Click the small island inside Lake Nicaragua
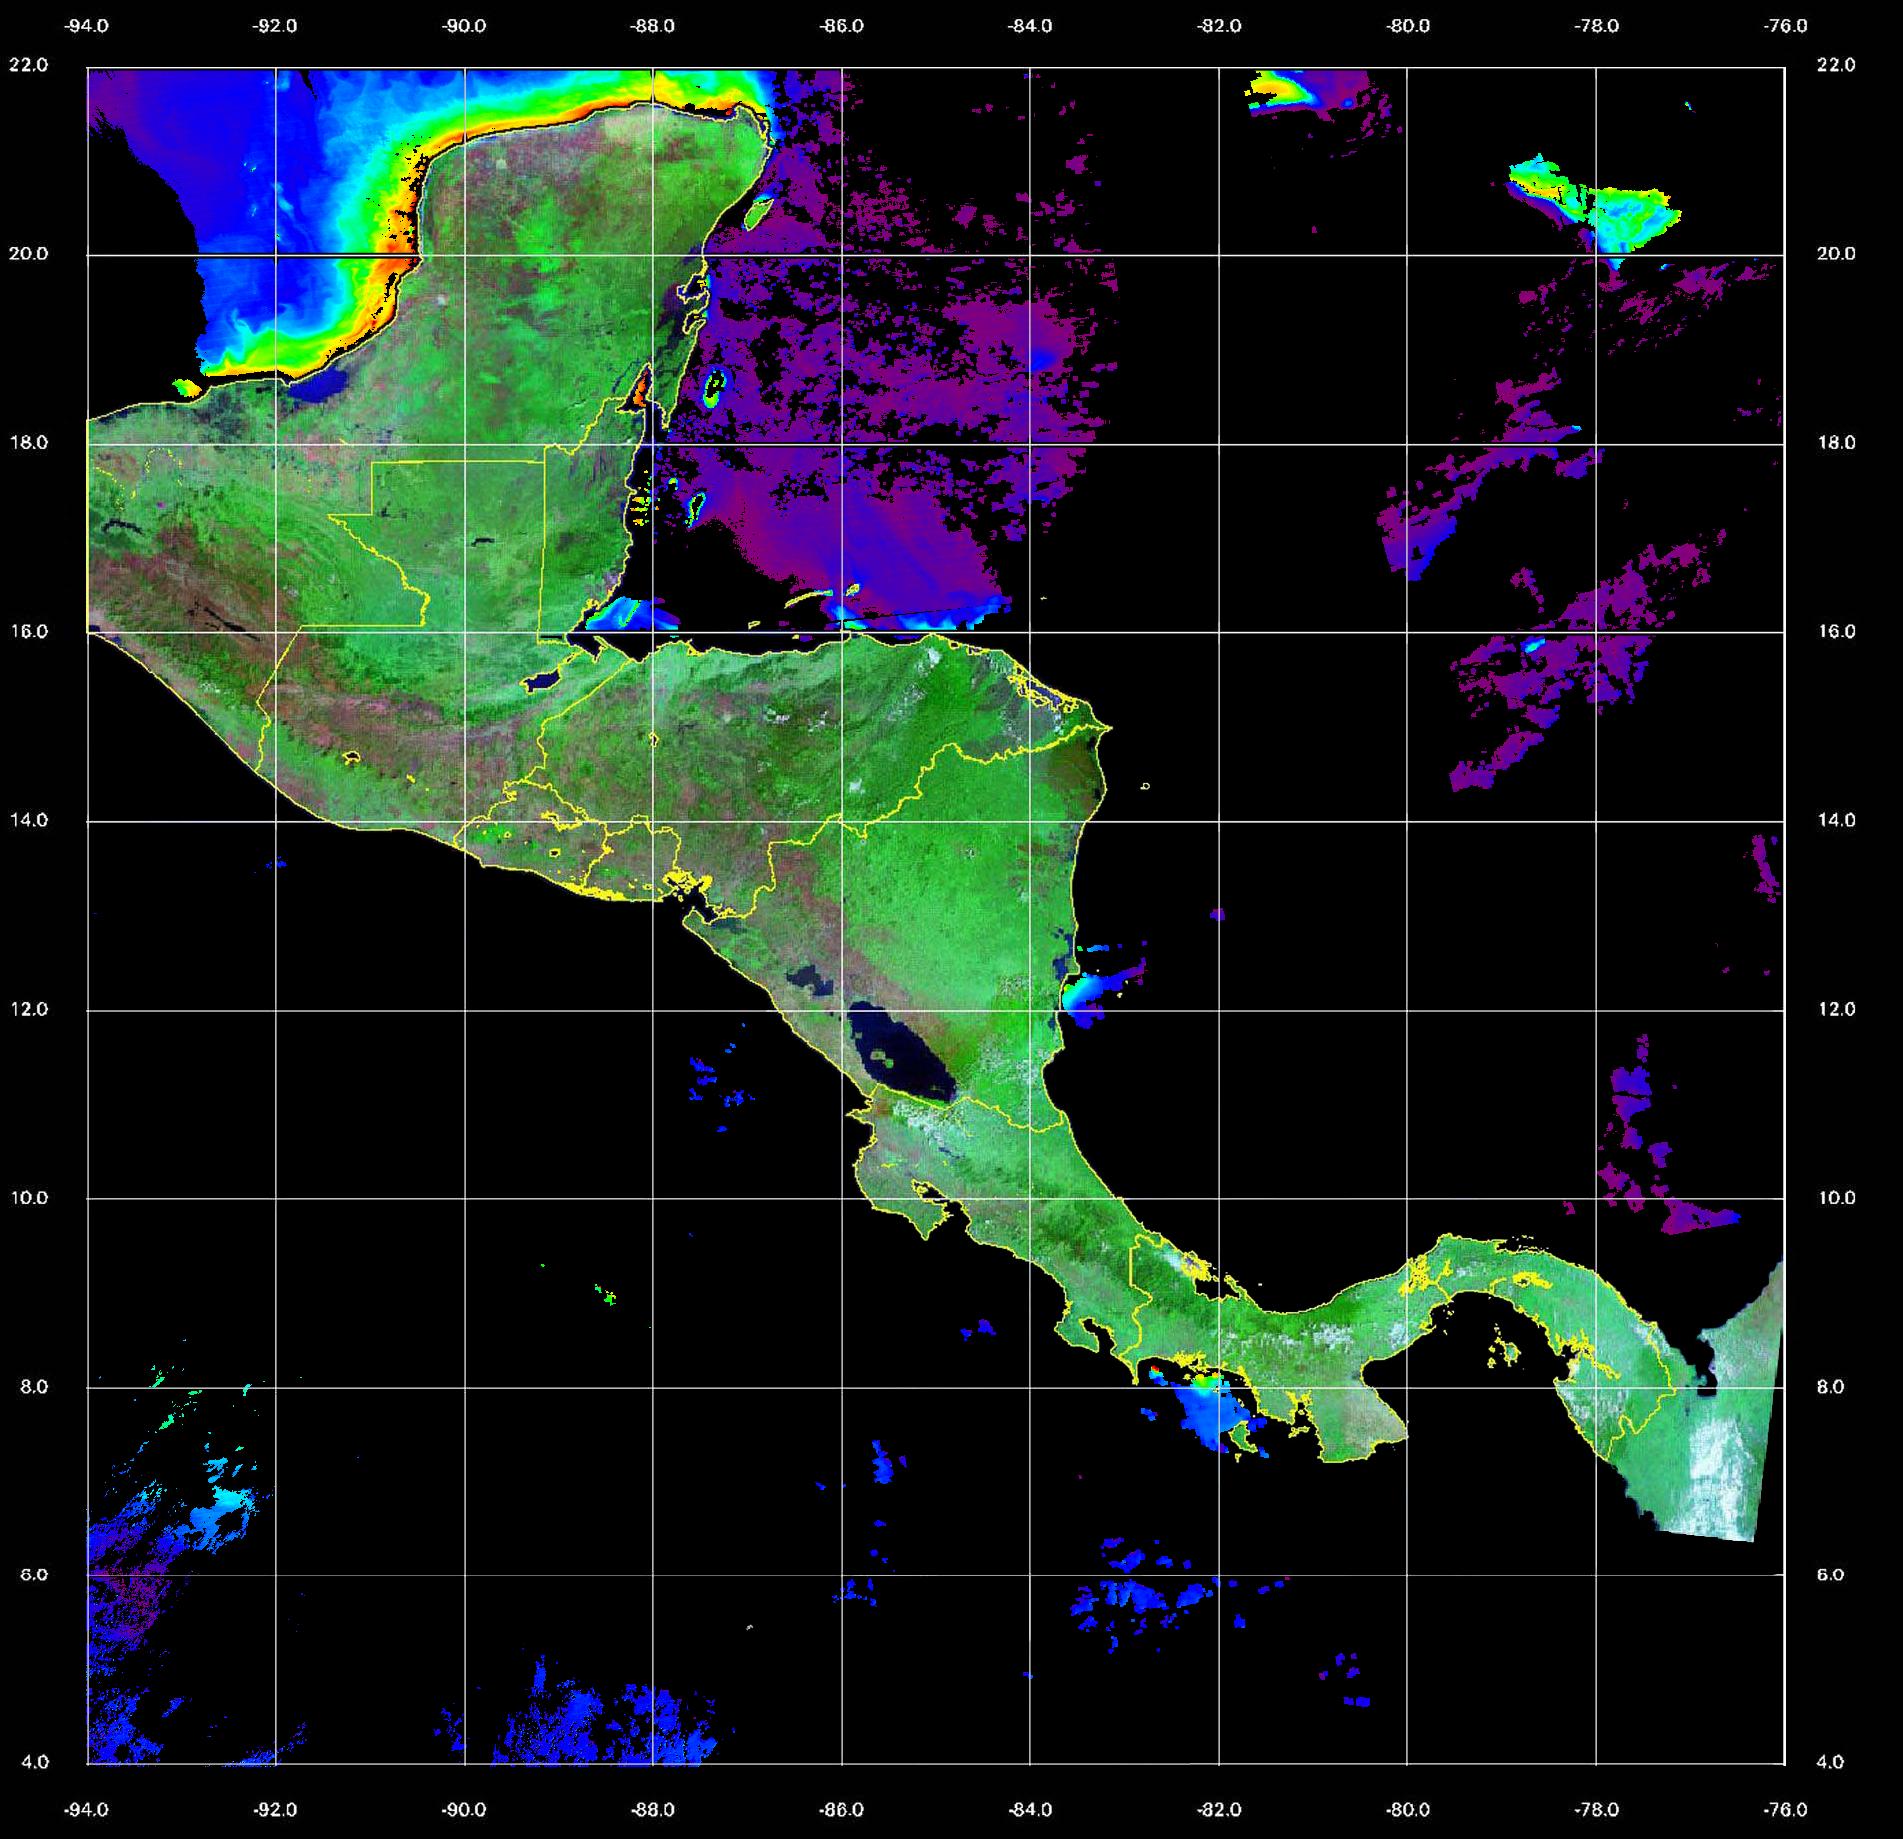This screenshot has width=1903, height=1839. (882, 1054)
